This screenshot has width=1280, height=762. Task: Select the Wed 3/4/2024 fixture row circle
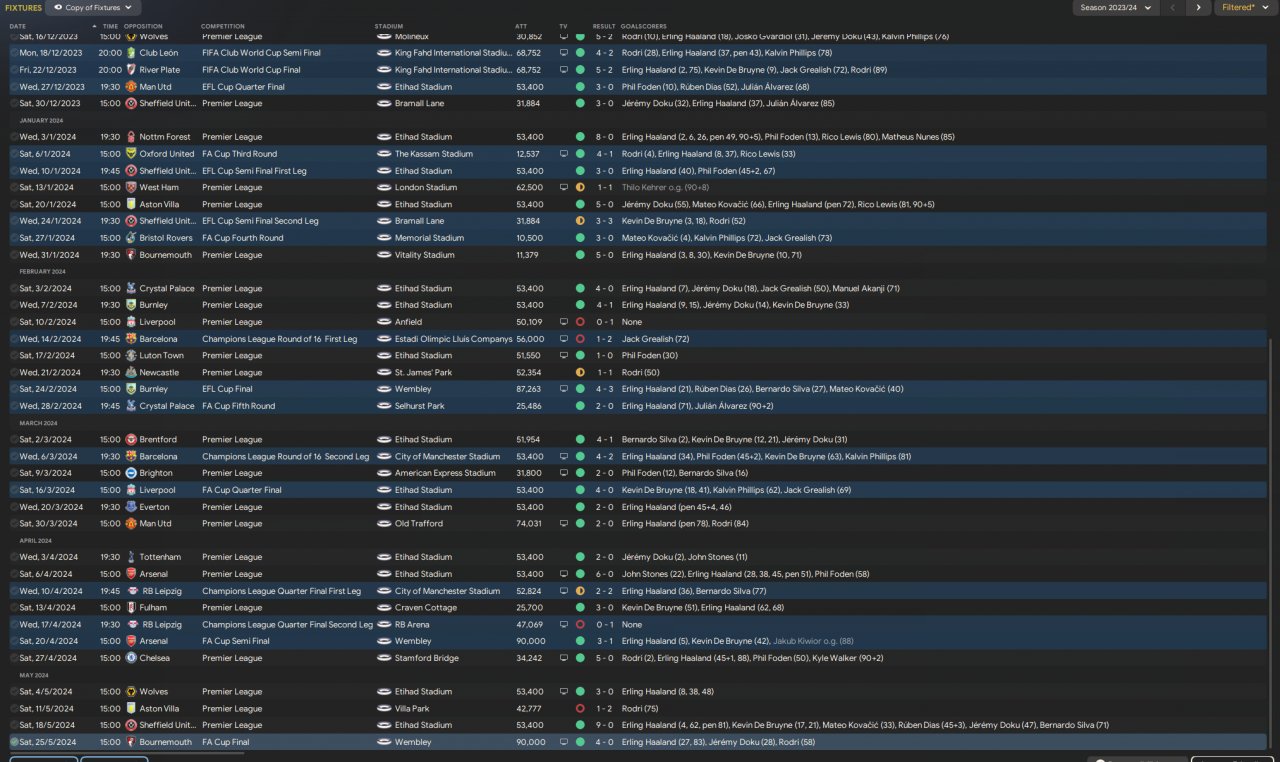pyautogui.click(x=14, y=557)
